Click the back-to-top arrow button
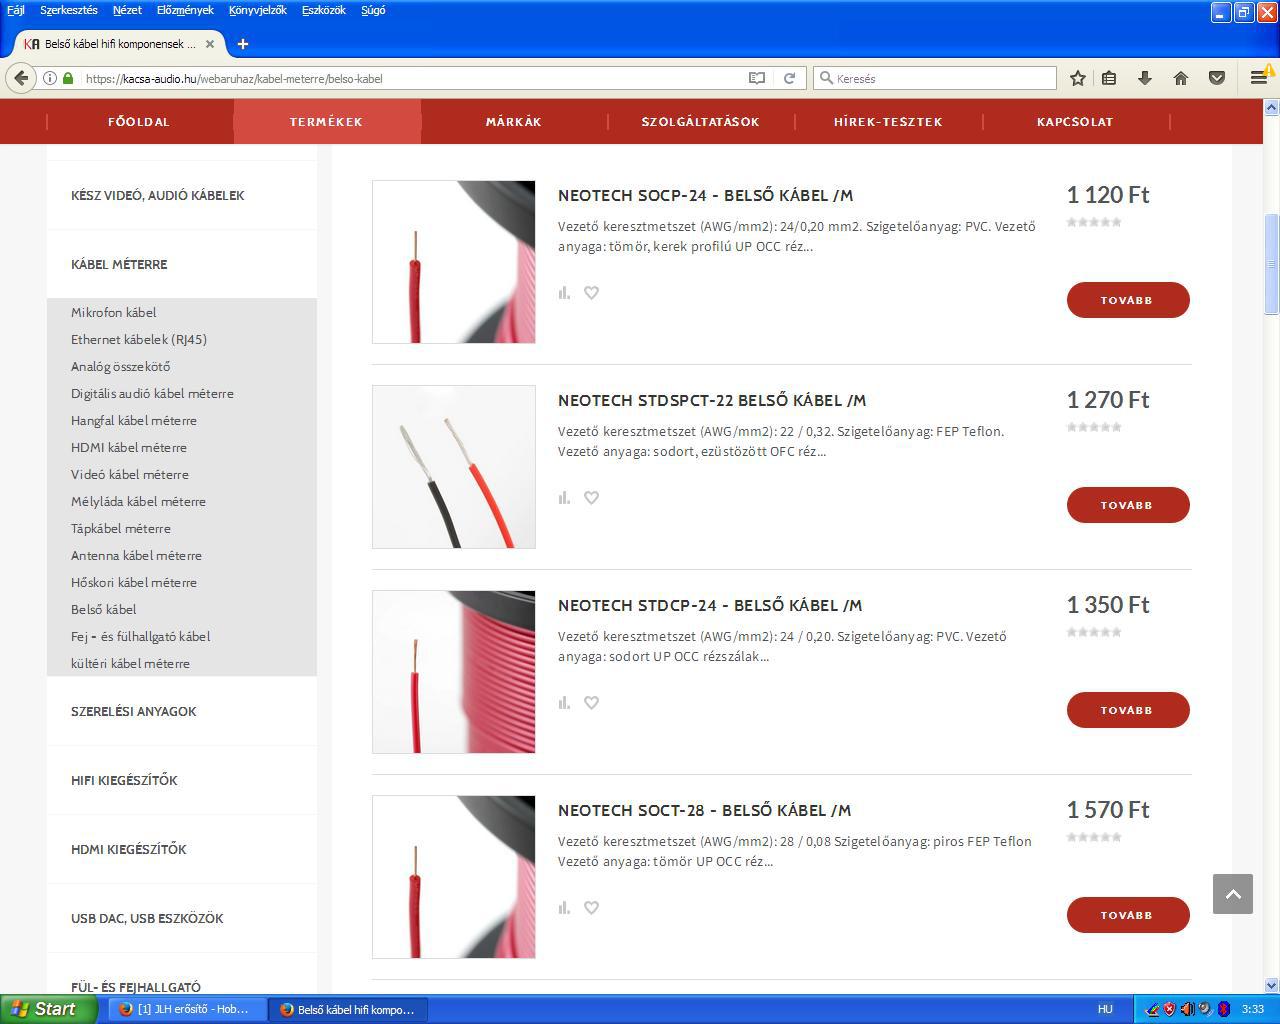The height and width of the screenshot is (1024, 1280). 1233,894
